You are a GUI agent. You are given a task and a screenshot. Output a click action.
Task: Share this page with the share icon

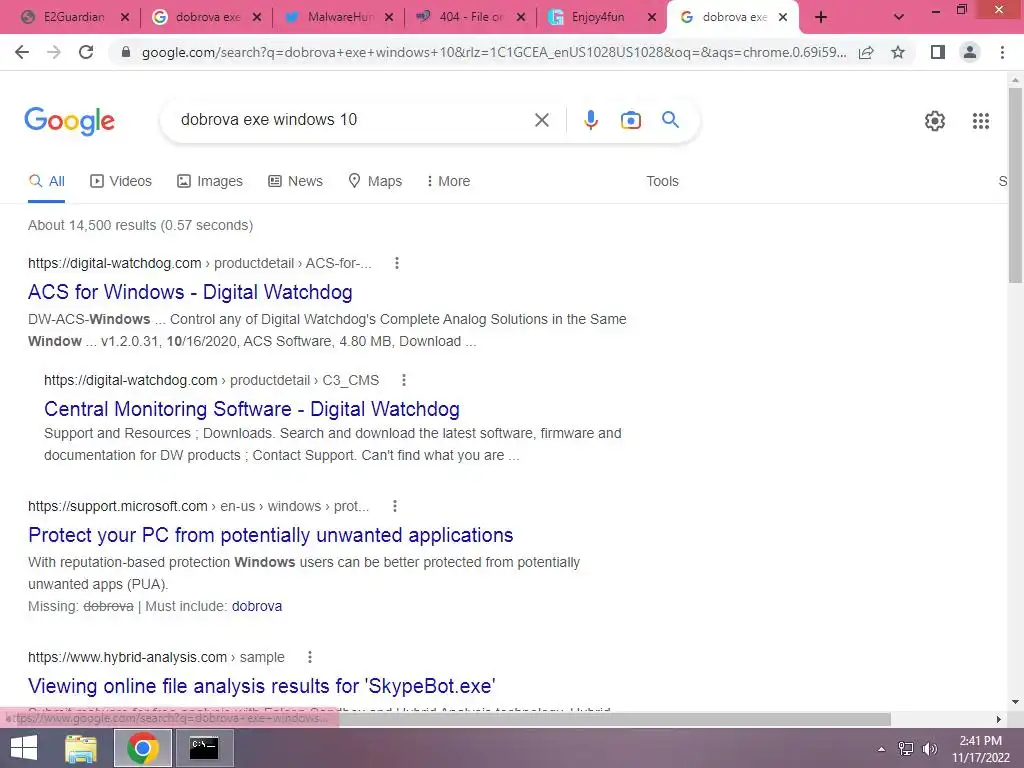(x=866, y=52)
